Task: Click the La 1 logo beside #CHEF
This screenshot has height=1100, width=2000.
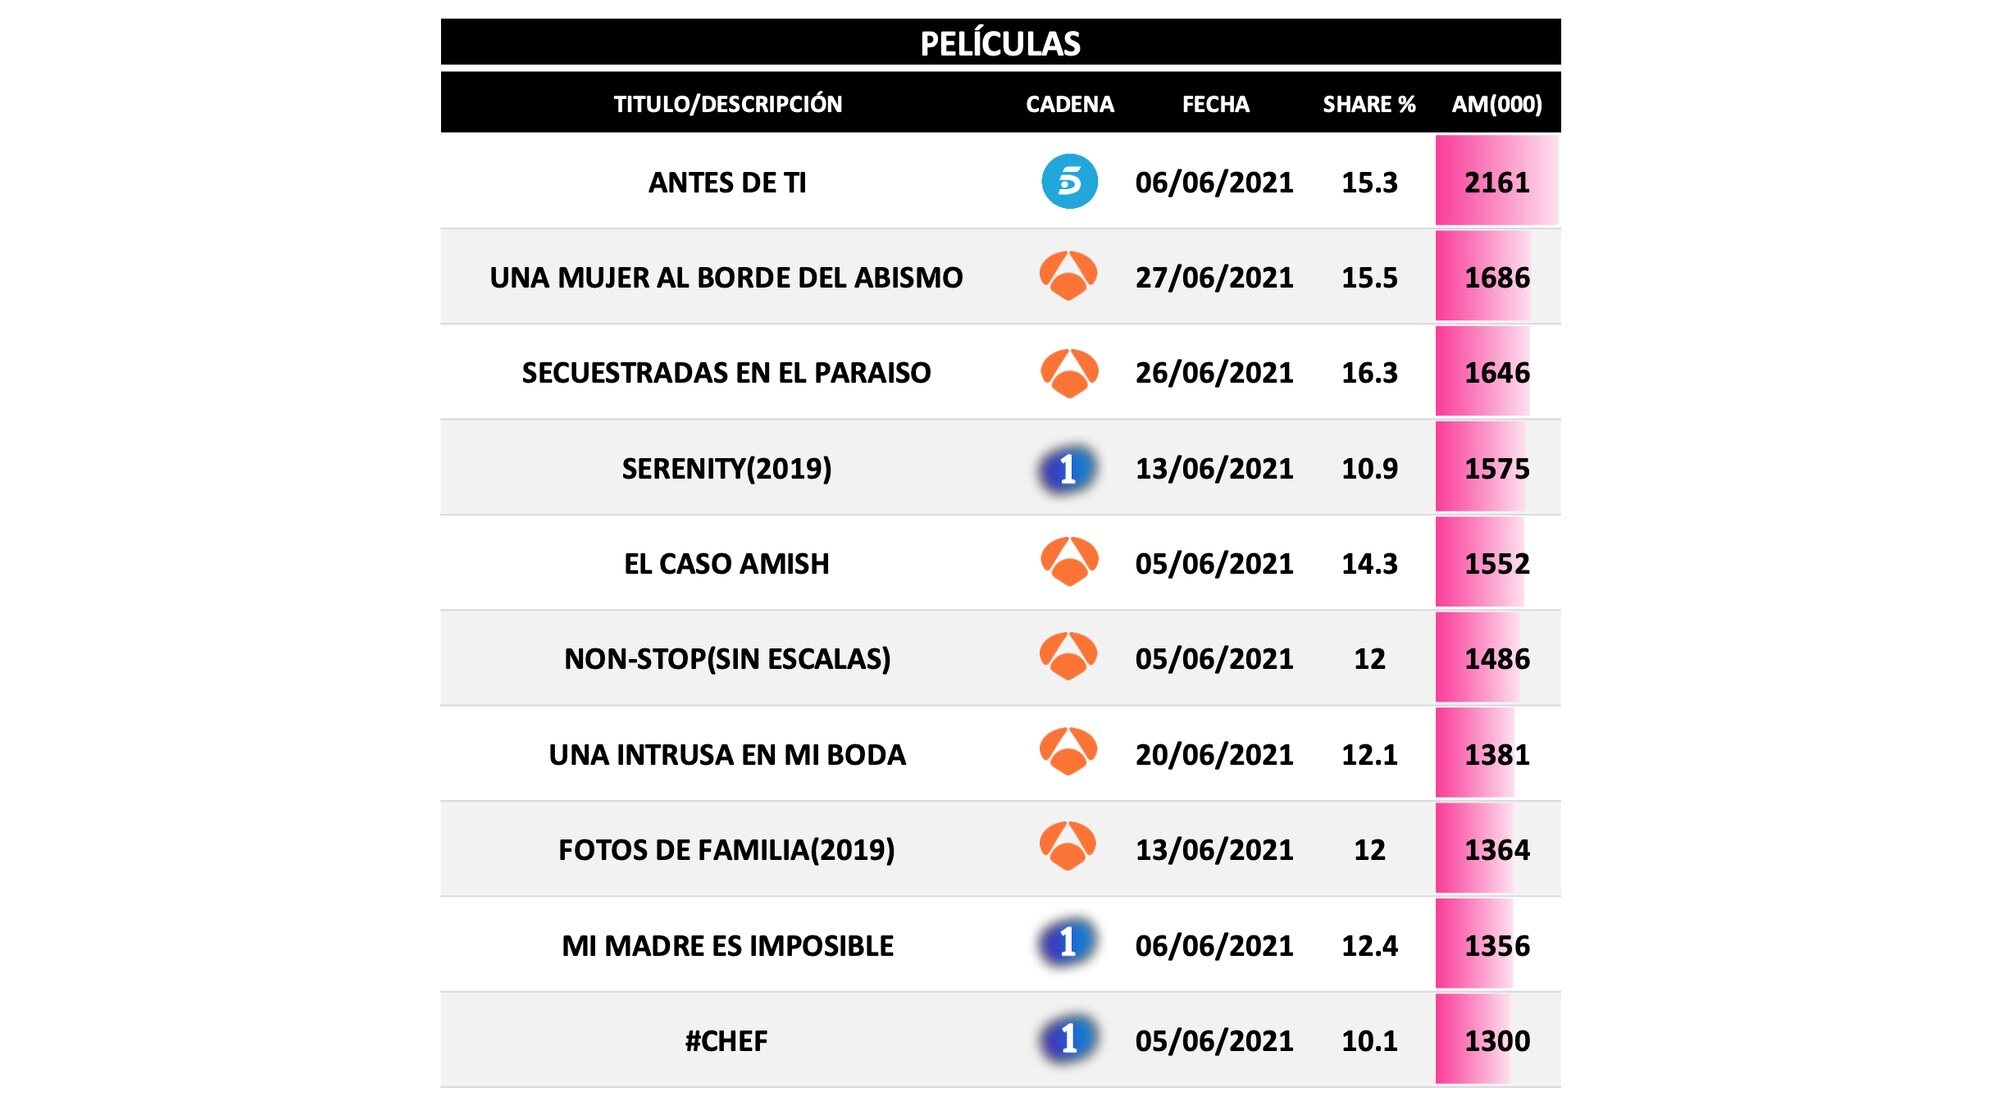Action: 1067,1039
